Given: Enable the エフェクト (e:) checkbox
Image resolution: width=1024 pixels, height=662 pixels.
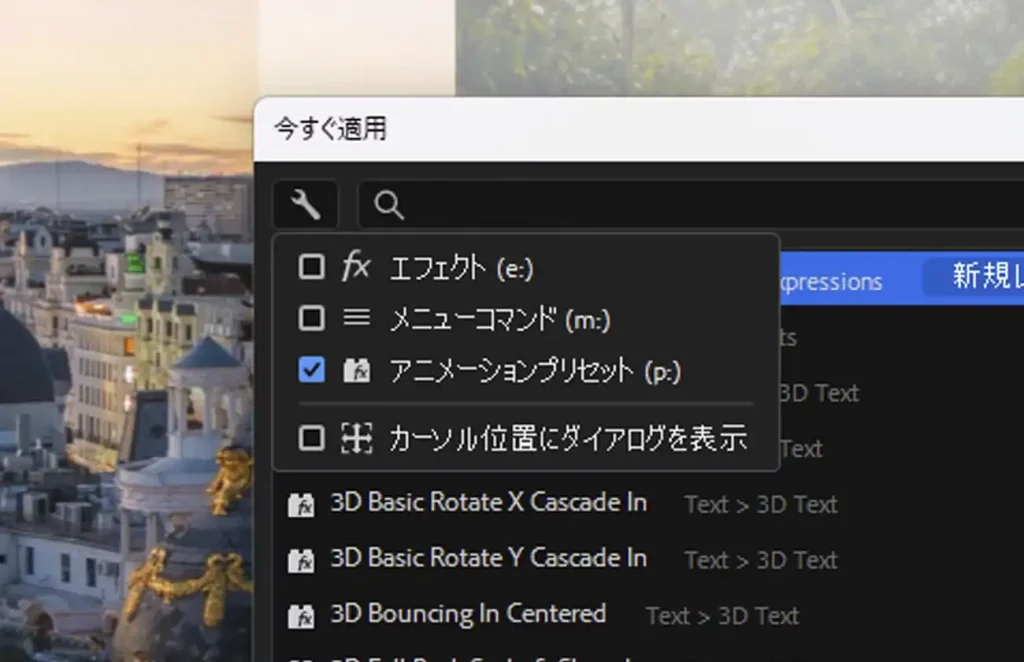Looking at the screenshot, I should coord(312,266).
